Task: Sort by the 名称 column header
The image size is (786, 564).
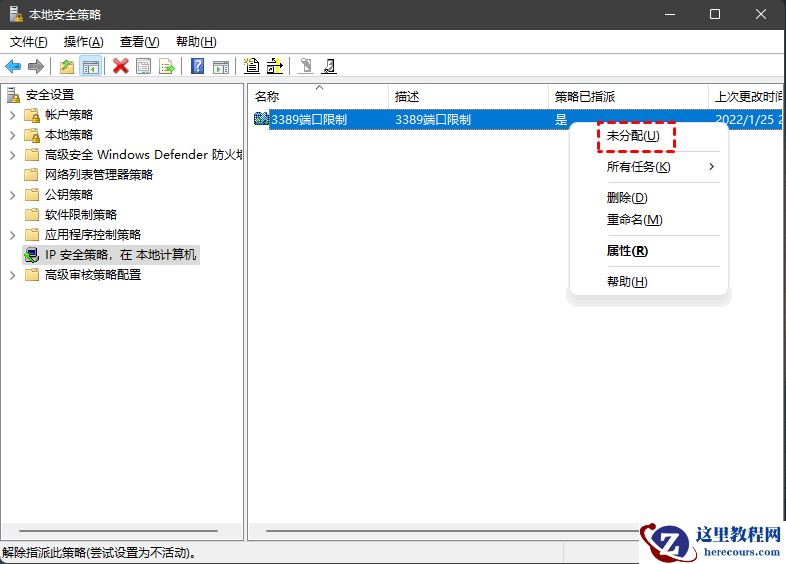Action: (x=318, y=96)
